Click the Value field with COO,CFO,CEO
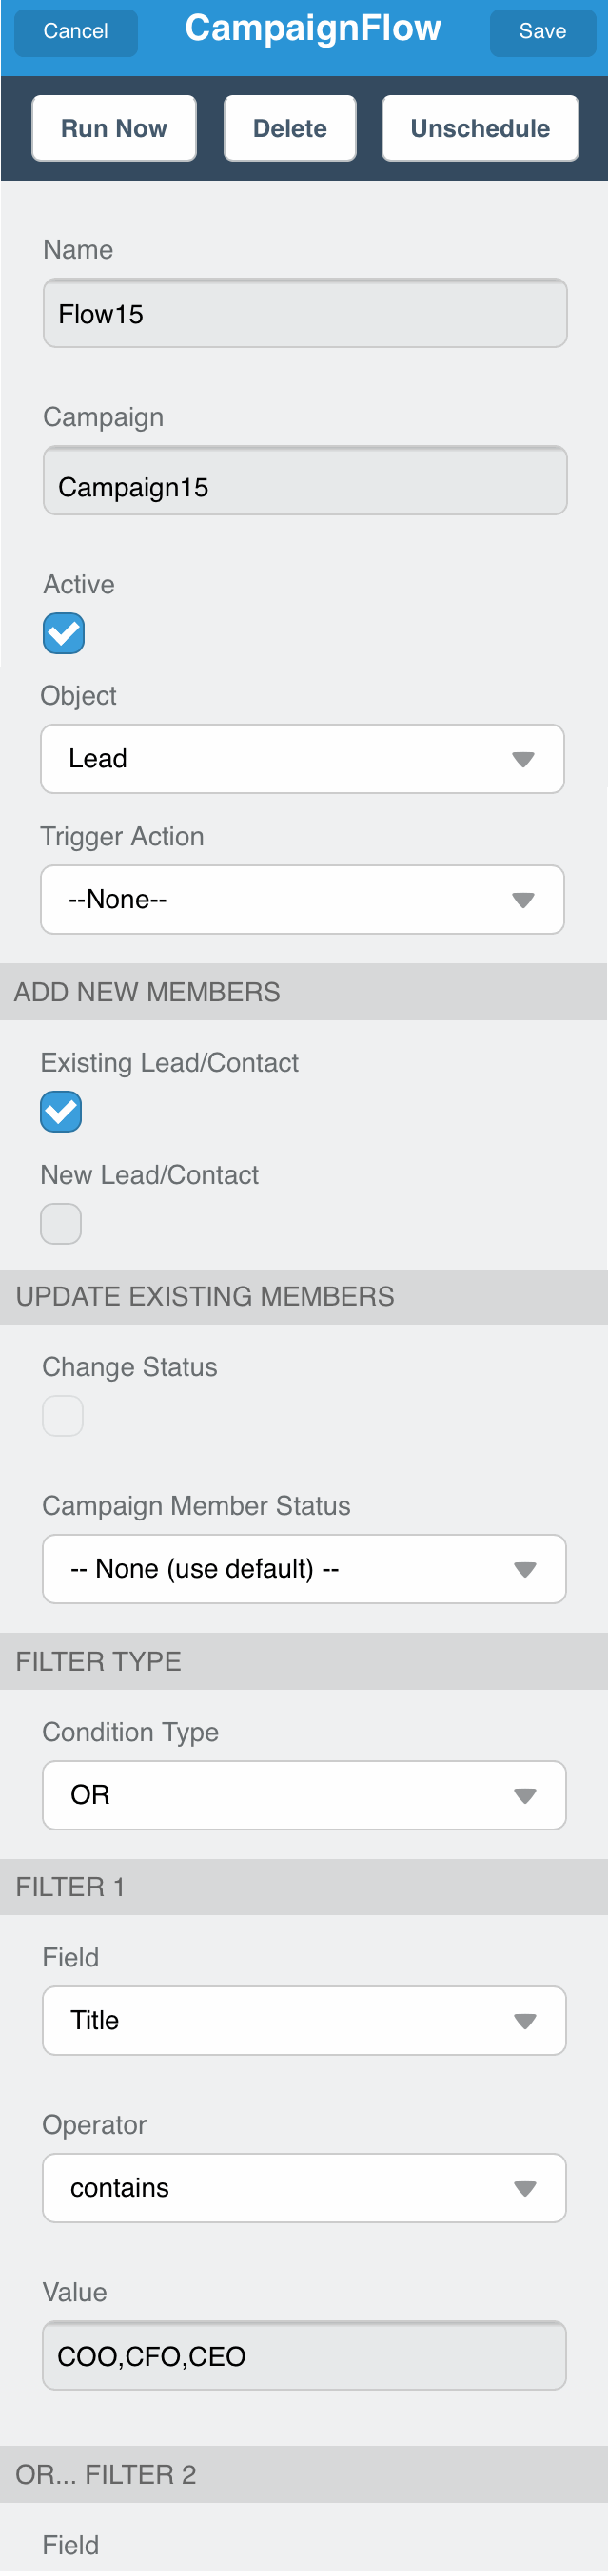Viewport: 608px width, 2576px height. tap(304, 2355)
